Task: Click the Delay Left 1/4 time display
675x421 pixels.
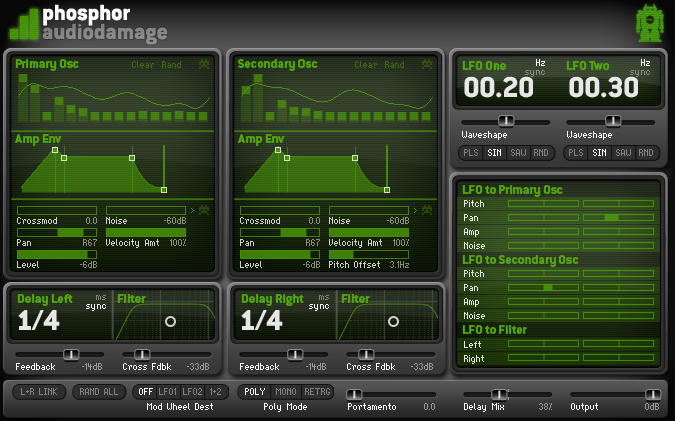Action: [40, 319]
